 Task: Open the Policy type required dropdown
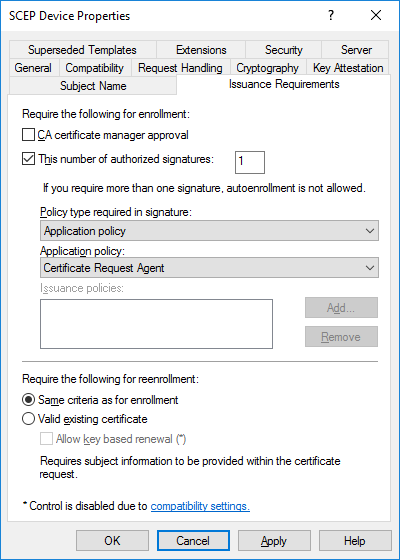pyautogui.click(x=209, y=231)
